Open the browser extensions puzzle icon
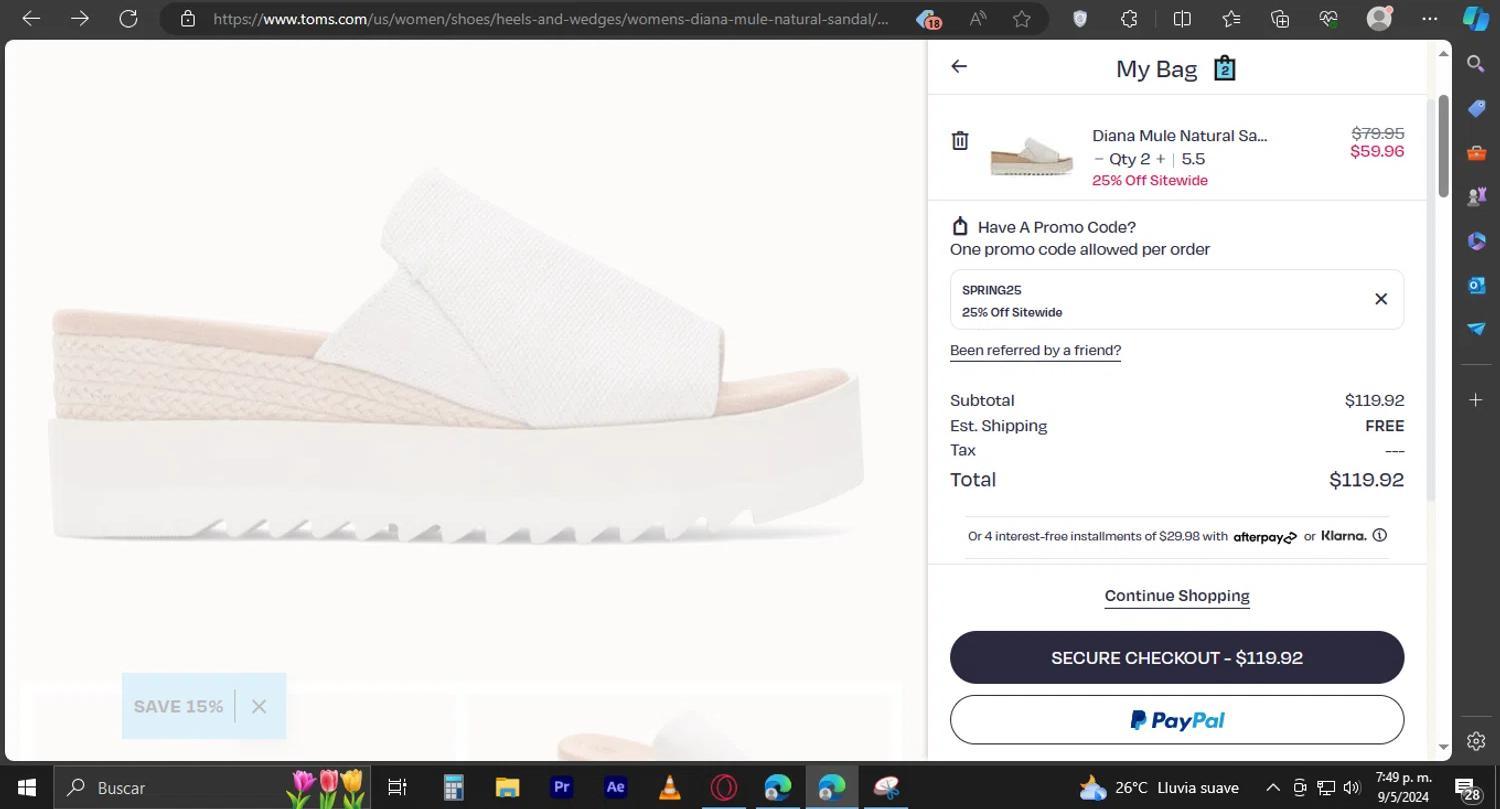This screenshot has height=809, width=1500. pyautogui.click(x=1129, y=18)
